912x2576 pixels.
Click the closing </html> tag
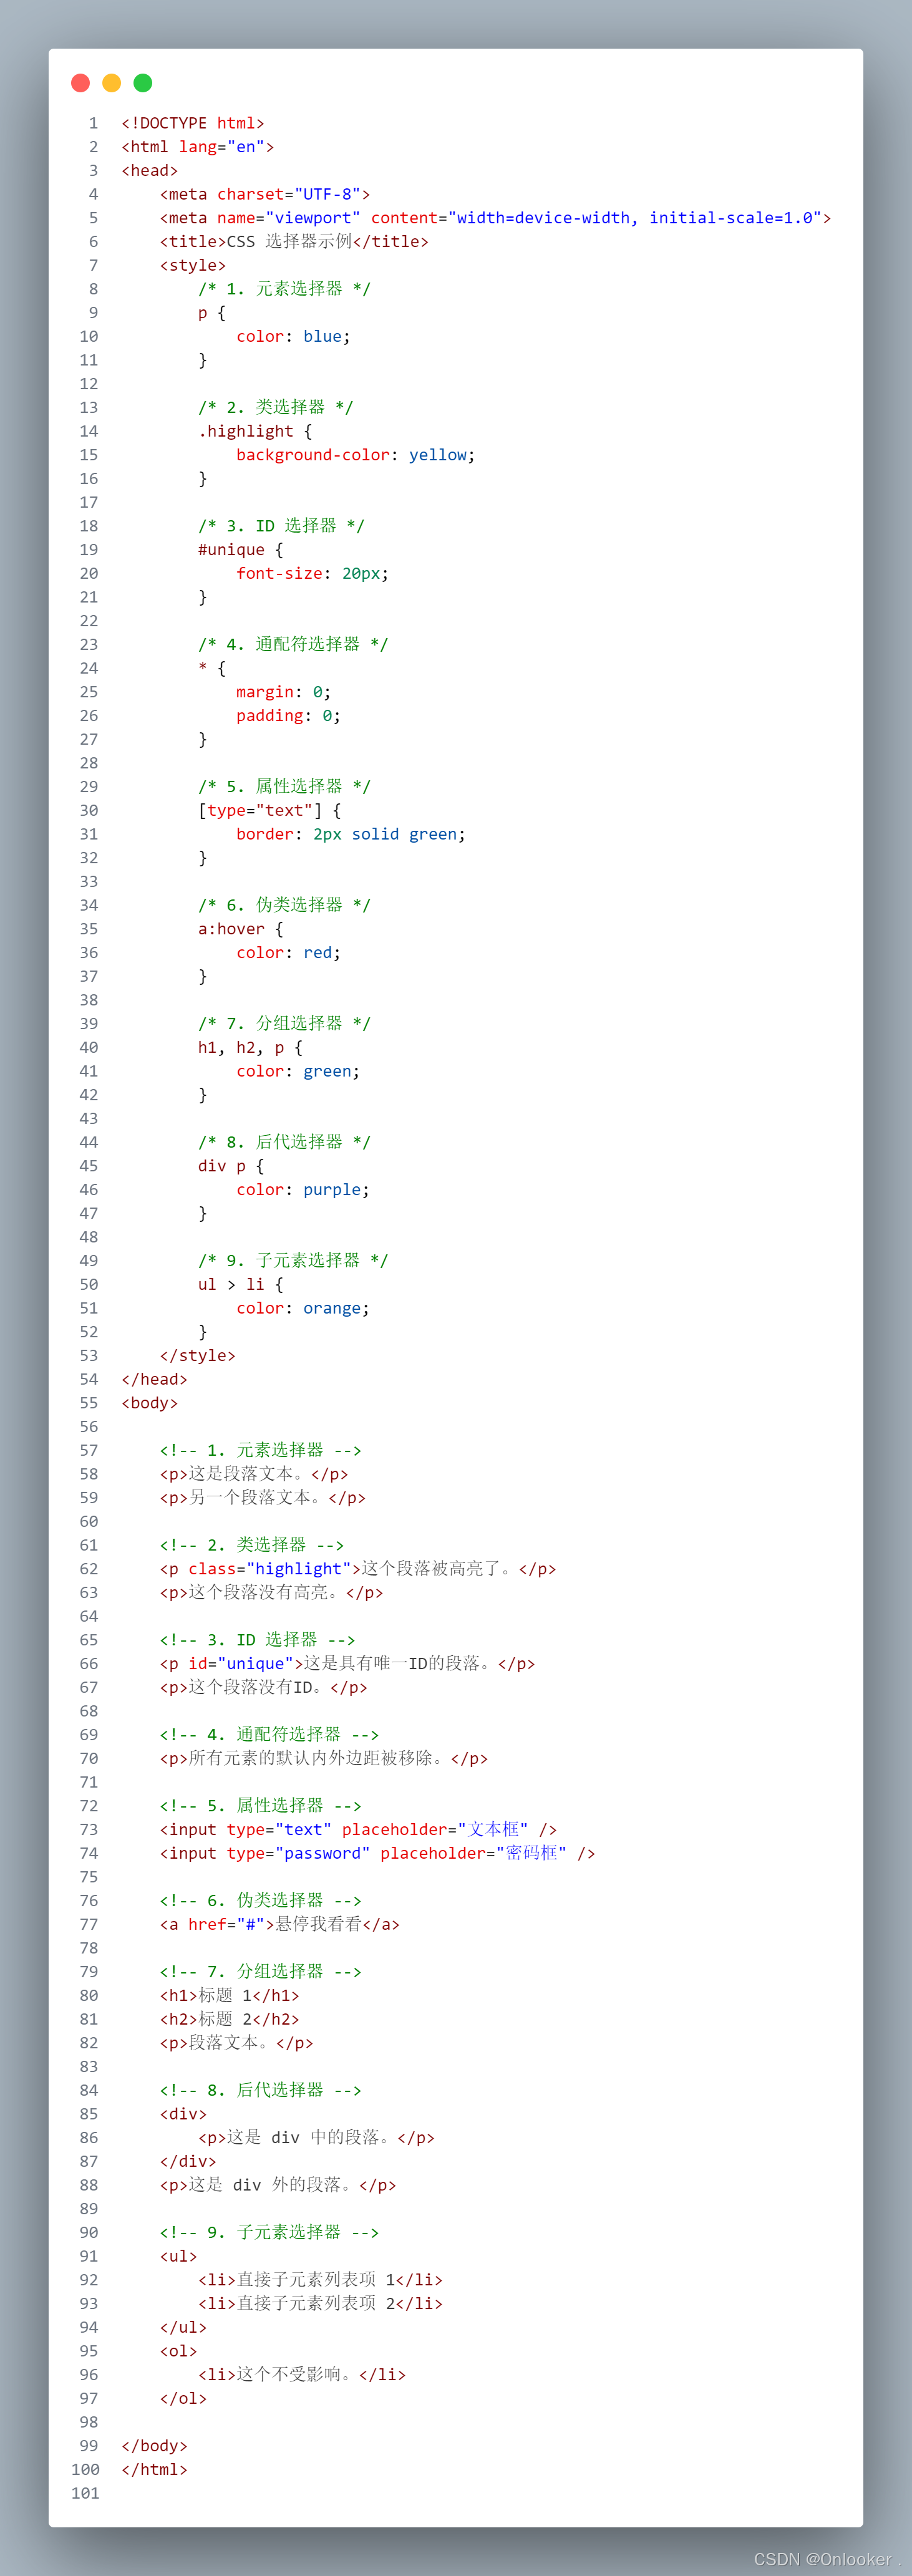pos(155,2469)
